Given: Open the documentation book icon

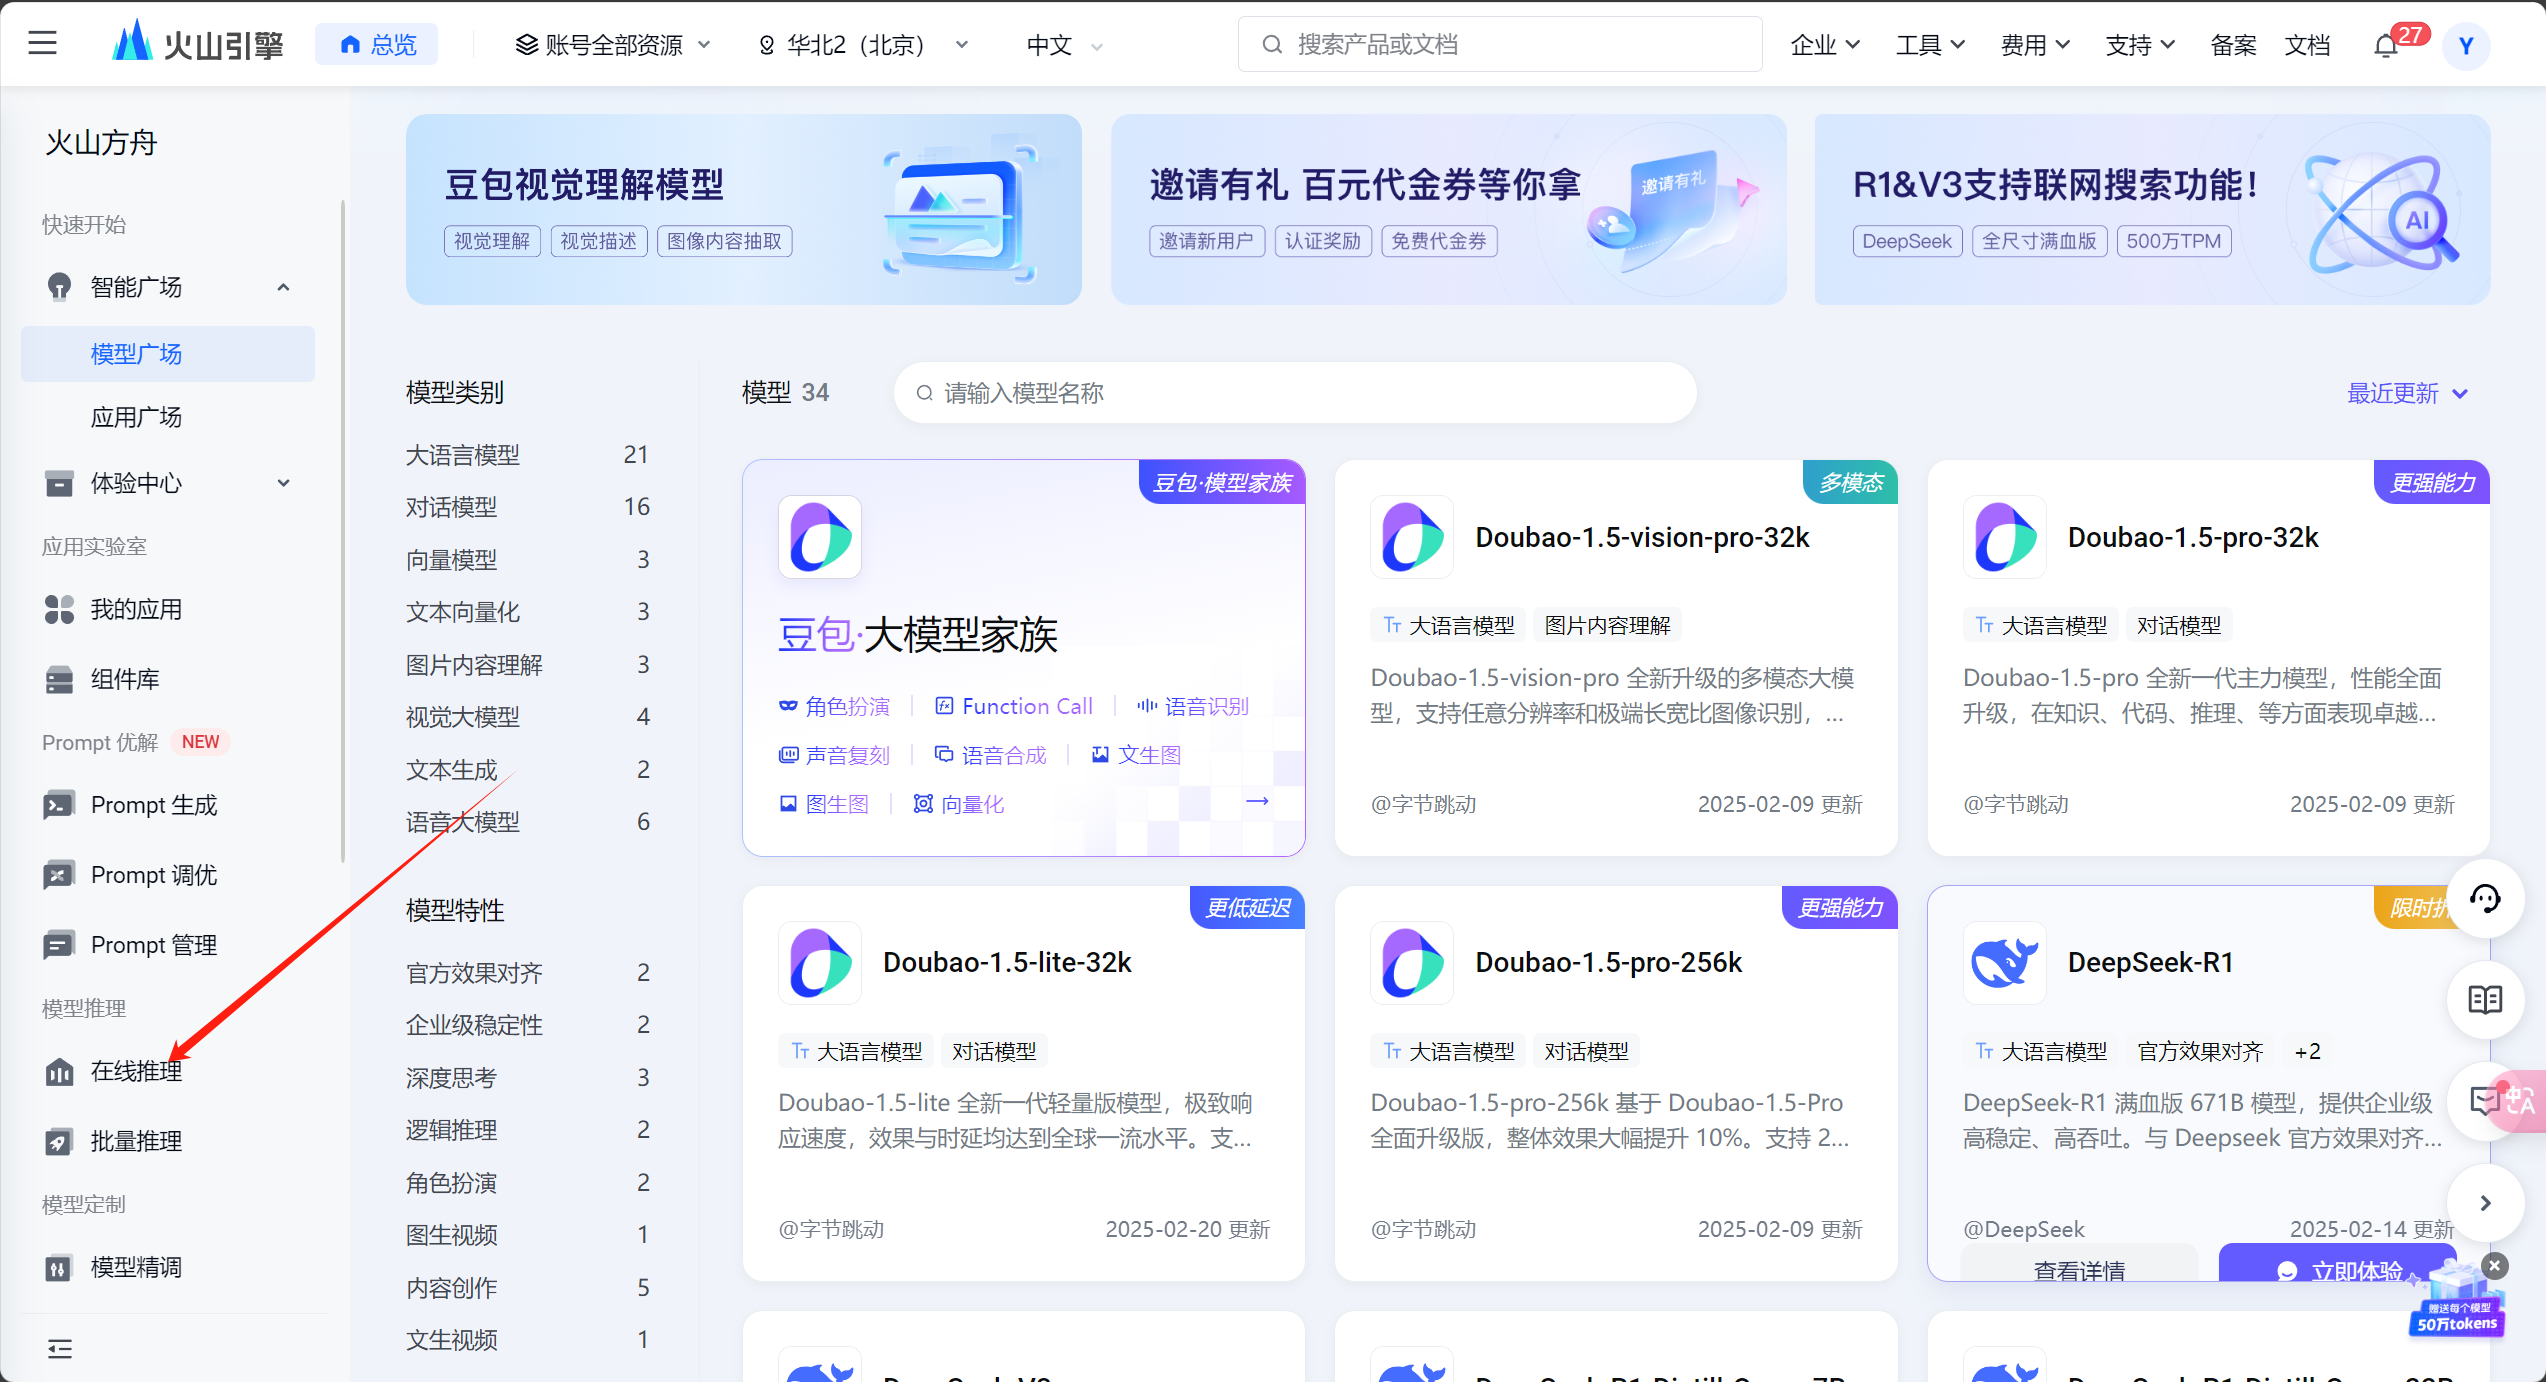Looking at the screenshot, I should tap(2485, 999).
